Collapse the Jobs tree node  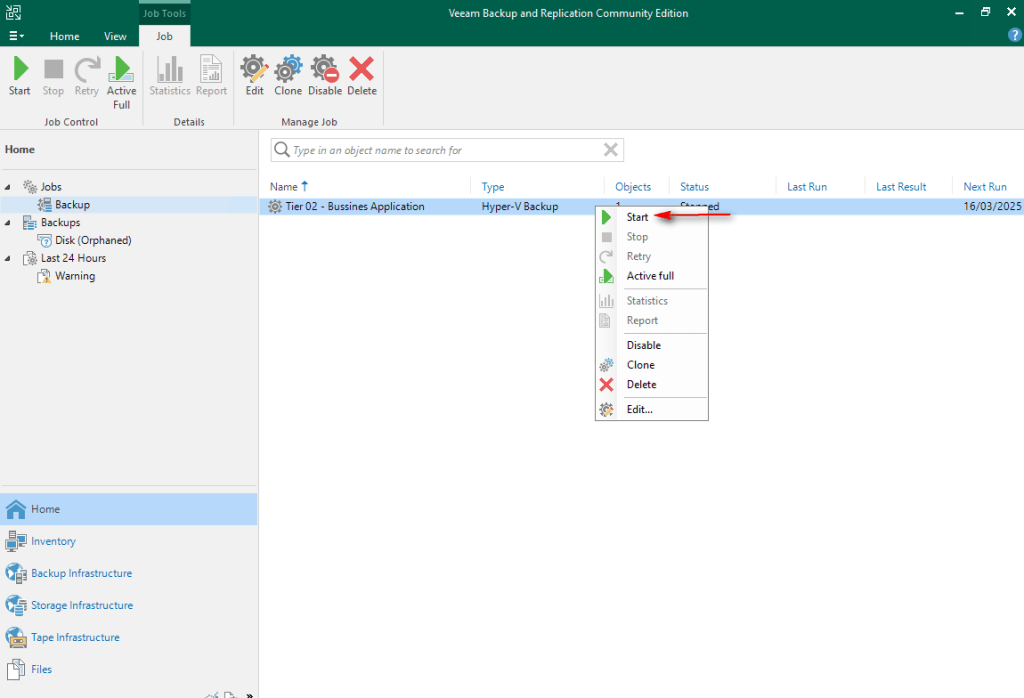(x=9, y=187)
